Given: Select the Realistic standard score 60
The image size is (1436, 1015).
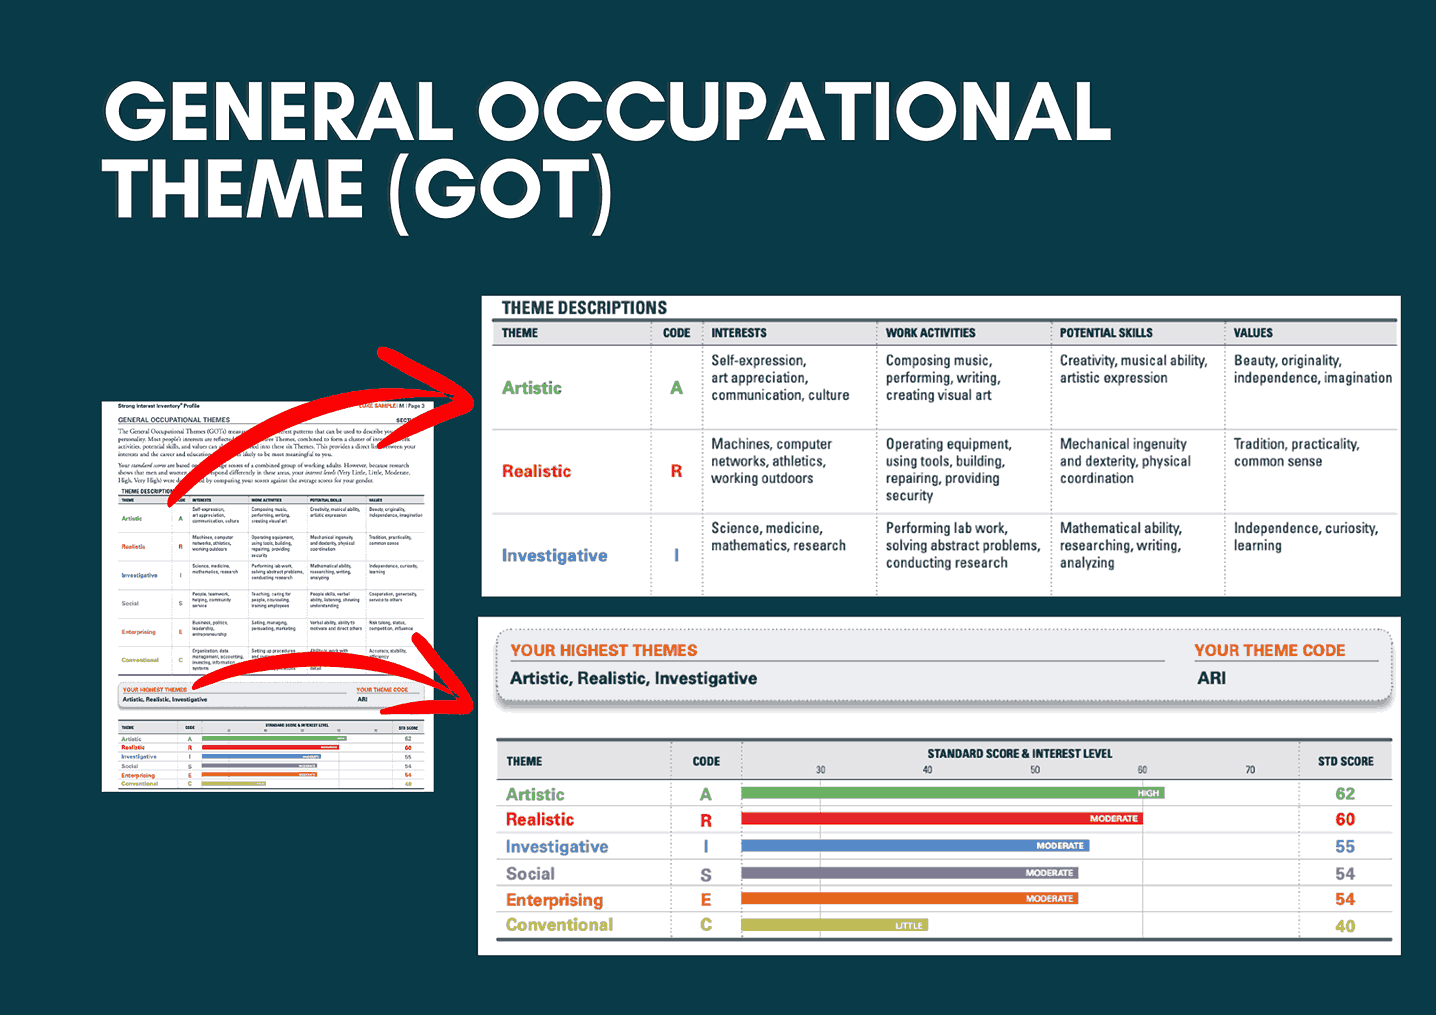Looking at the screenshot, I should (1345, 819).
